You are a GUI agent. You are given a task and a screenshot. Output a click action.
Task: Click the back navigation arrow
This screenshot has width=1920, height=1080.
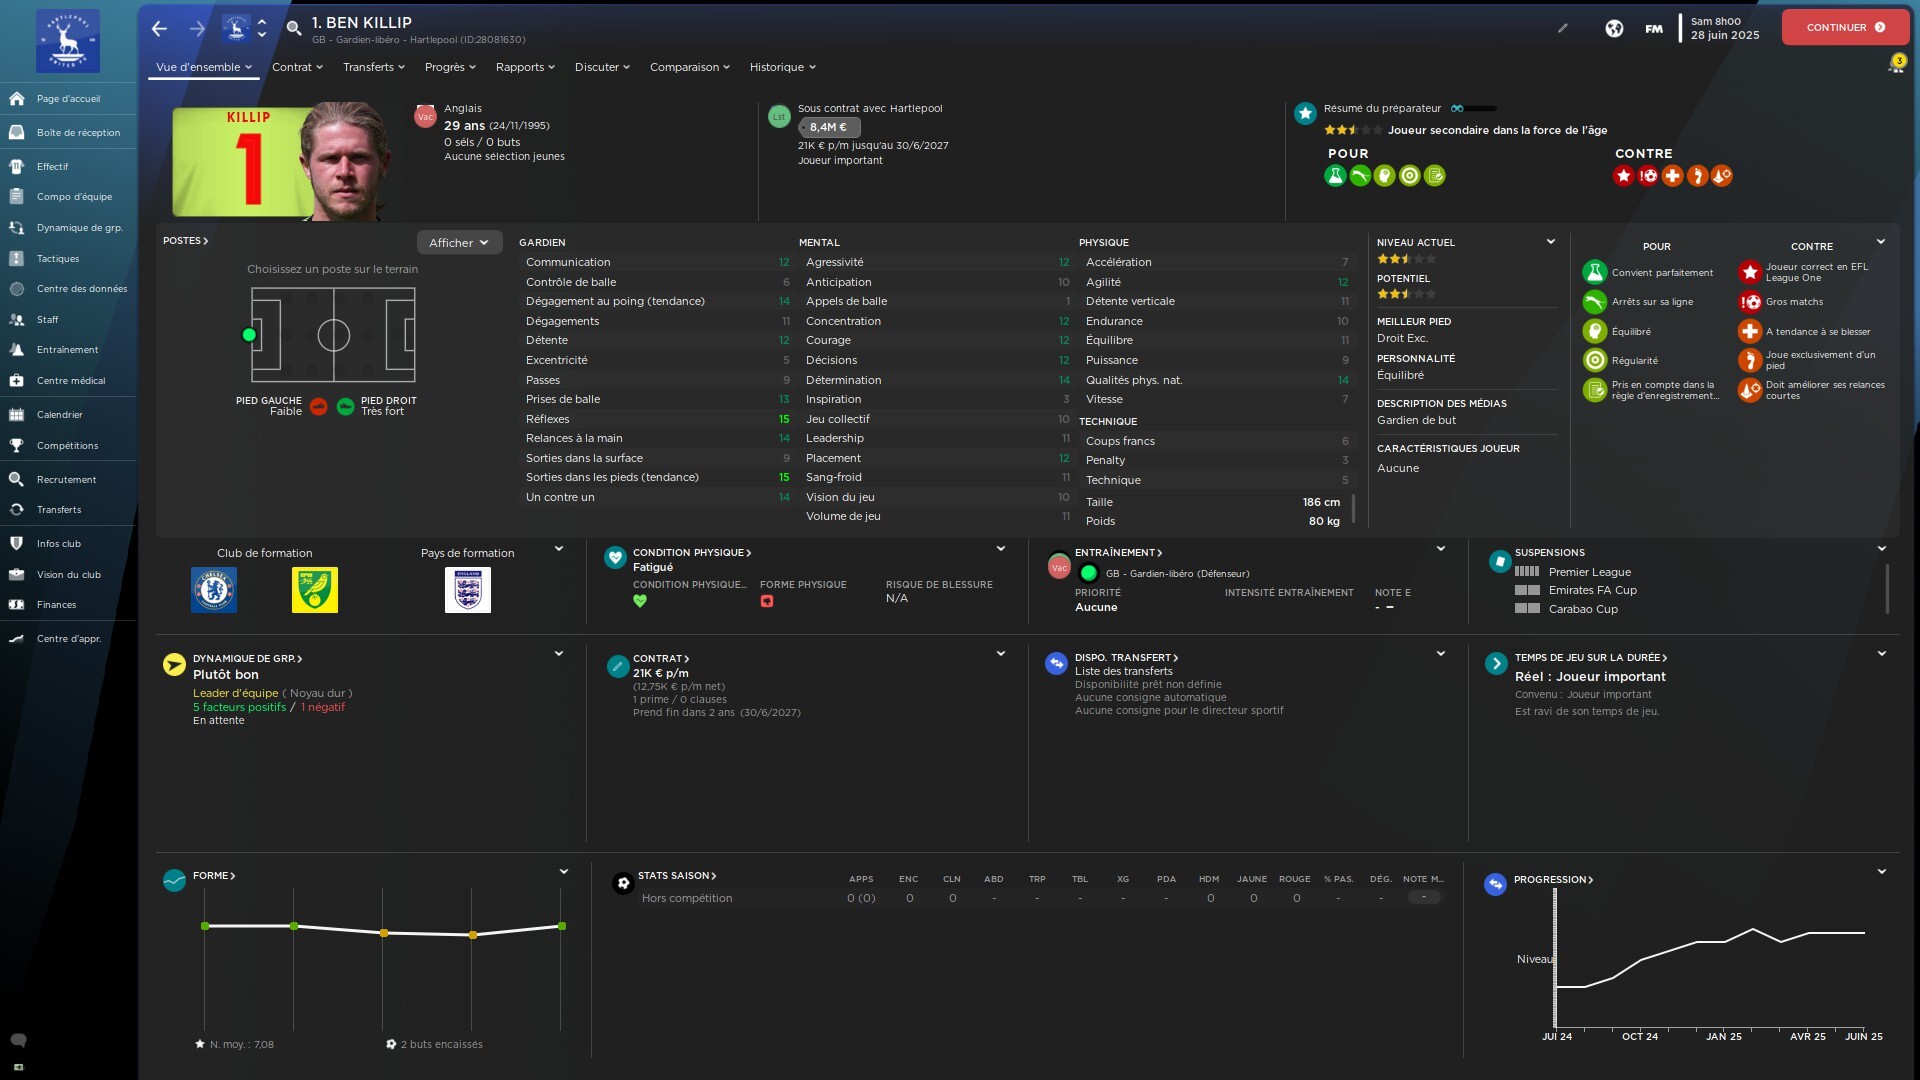159,29
